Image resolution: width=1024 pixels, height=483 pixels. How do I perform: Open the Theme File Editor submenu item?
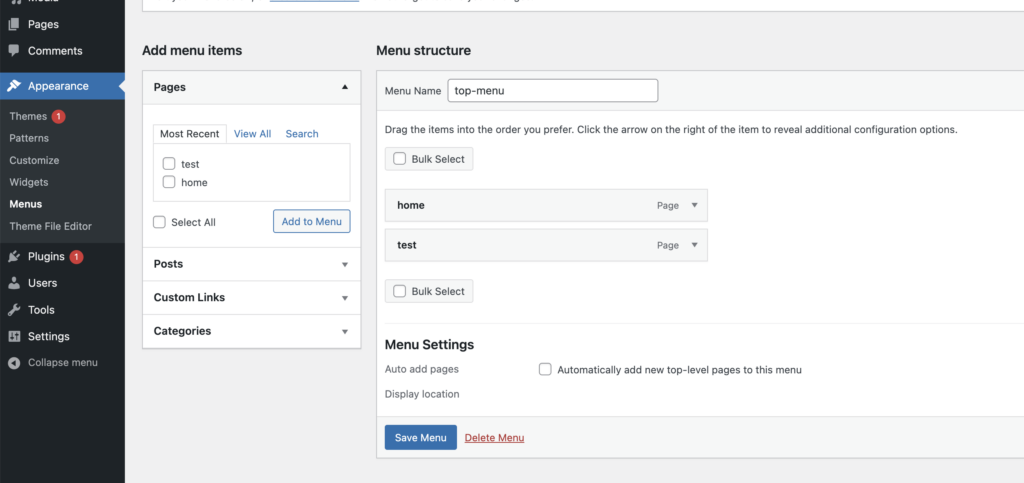50,226
